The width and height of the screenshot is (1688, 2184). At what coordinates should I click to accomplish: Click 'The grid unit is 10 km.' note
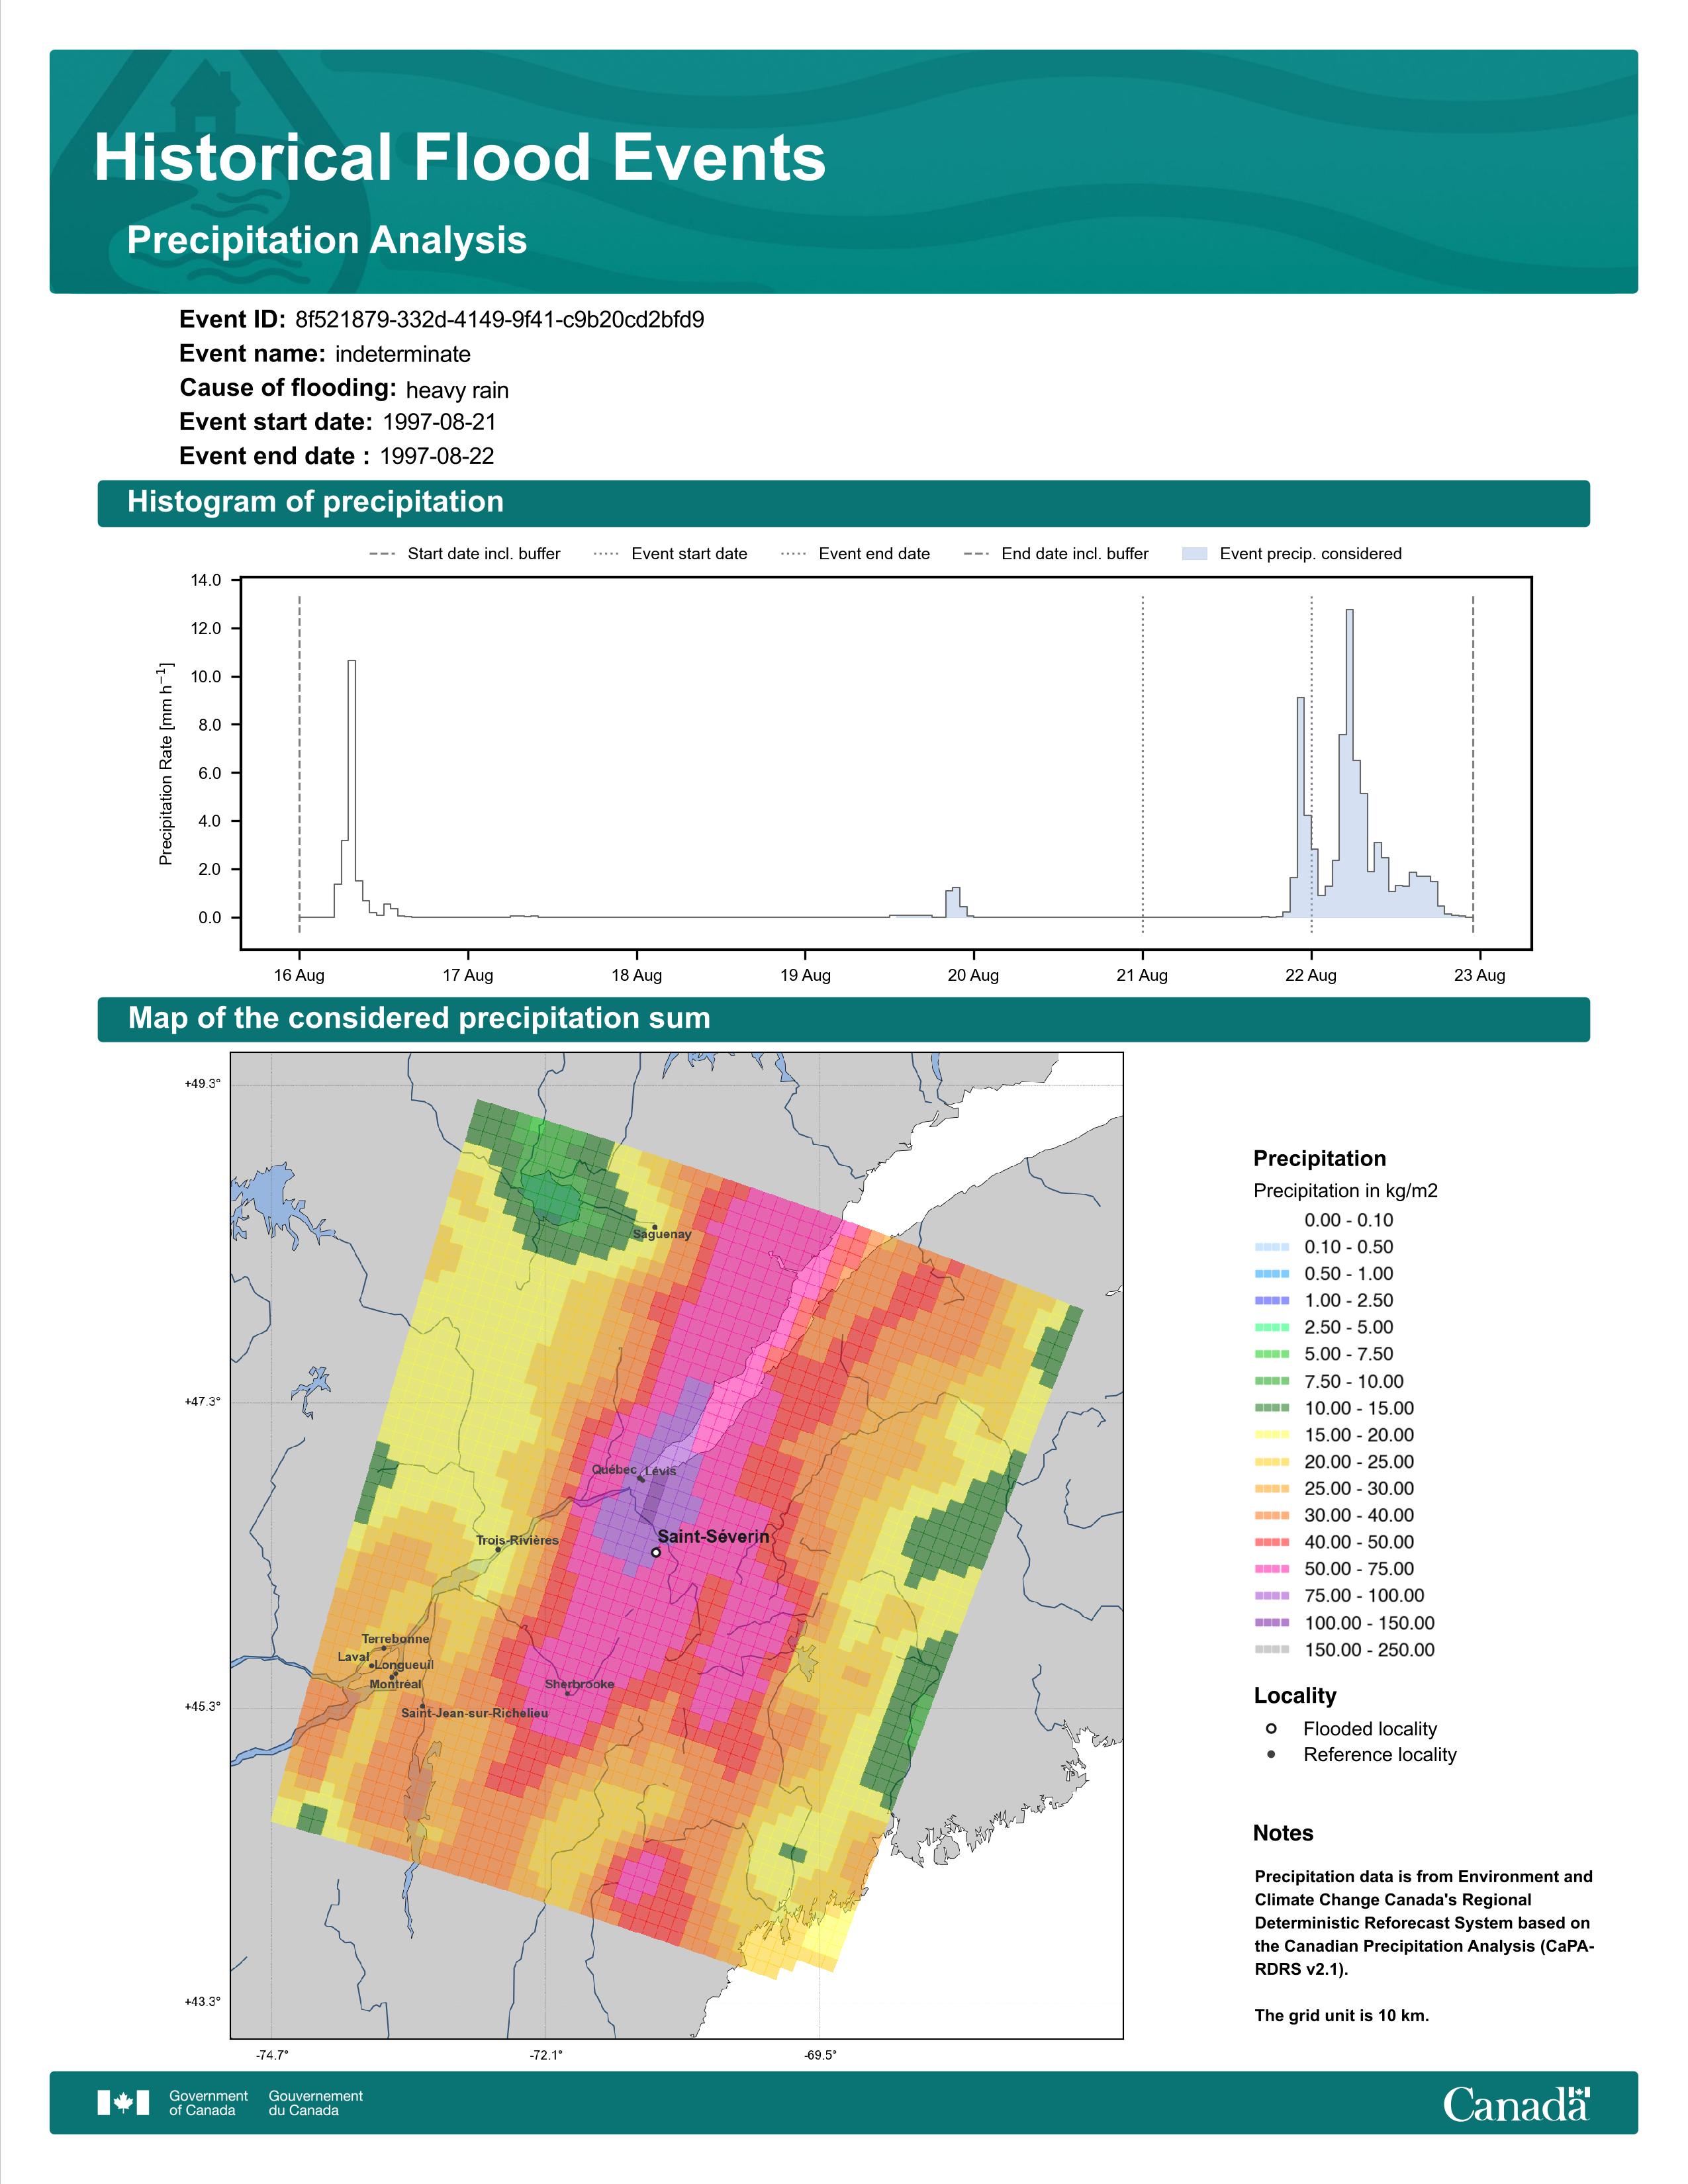[1342, 2015]
